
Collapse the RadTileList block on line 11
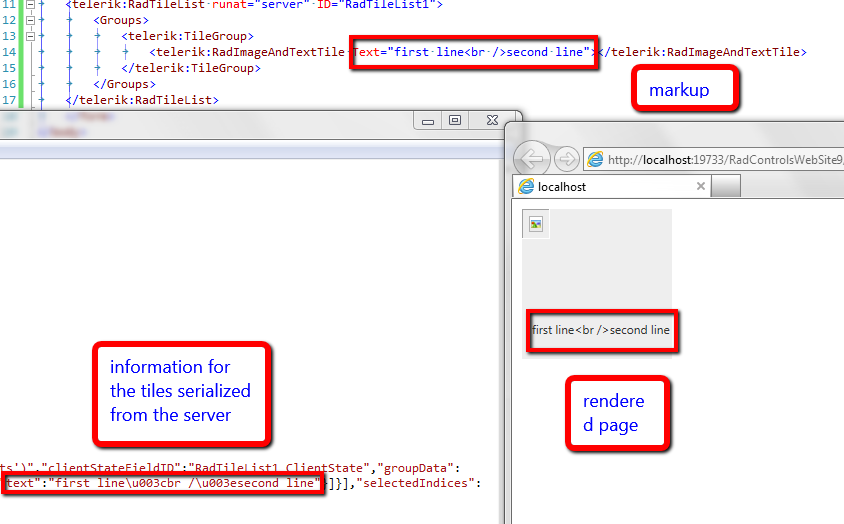(31, 4)
